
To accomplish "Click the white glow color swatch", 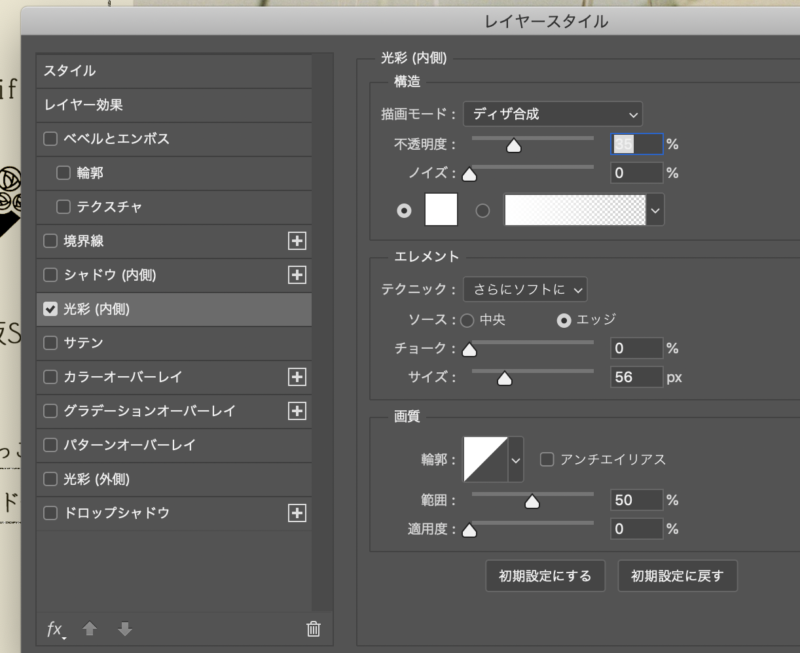I will 441,209.
